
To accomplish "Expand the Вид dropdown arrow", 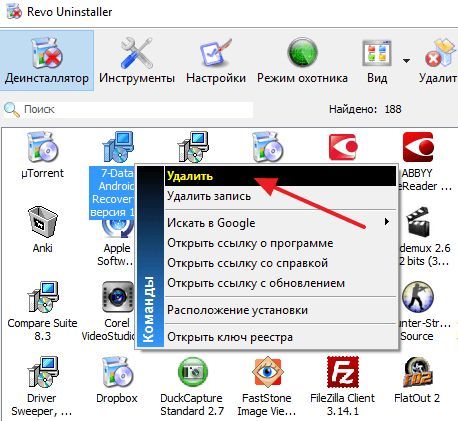I will (406, 61).
